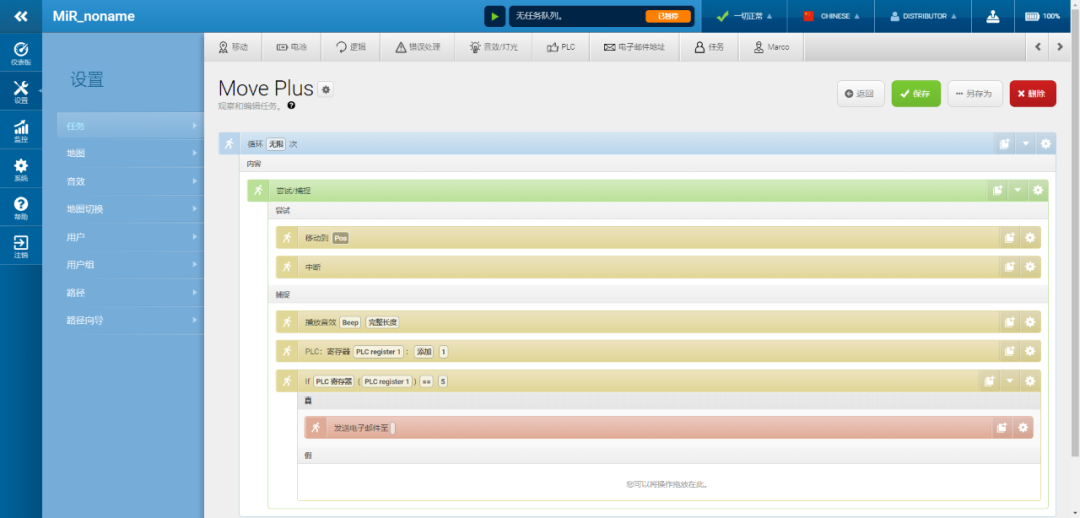The height and width of the screenshot is (518, 1080).
Task: Click the red 删除 delete button
Action: 1032,93
